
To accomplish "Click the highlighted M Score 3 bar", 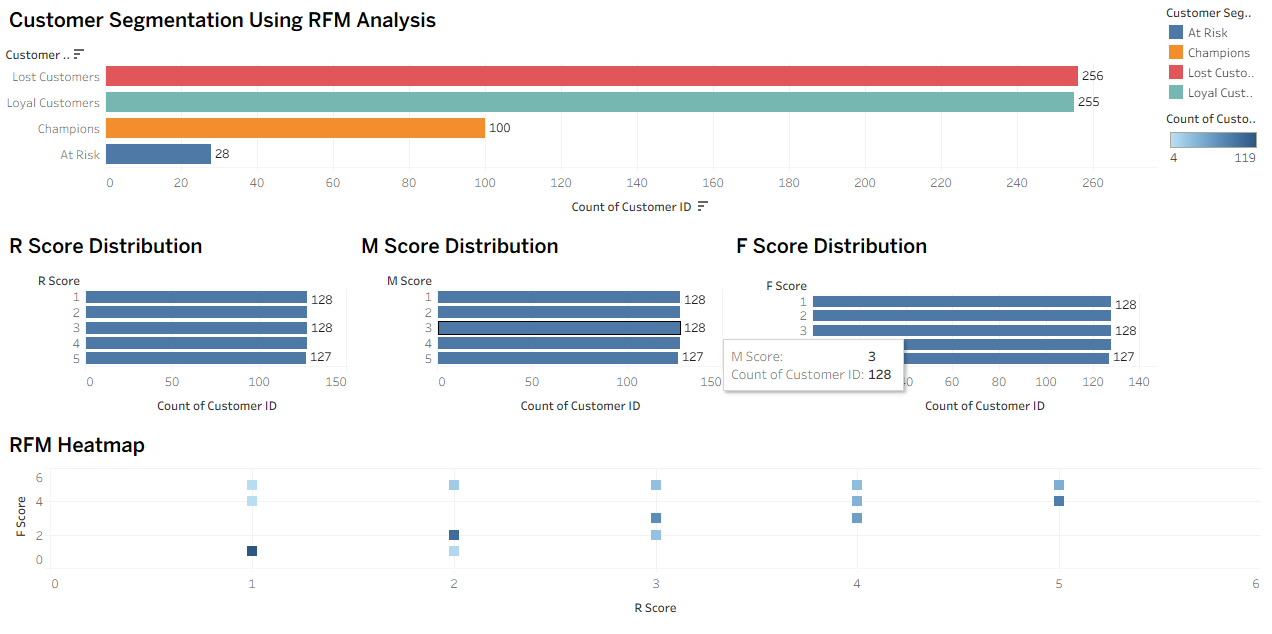I will pos(560,327).
